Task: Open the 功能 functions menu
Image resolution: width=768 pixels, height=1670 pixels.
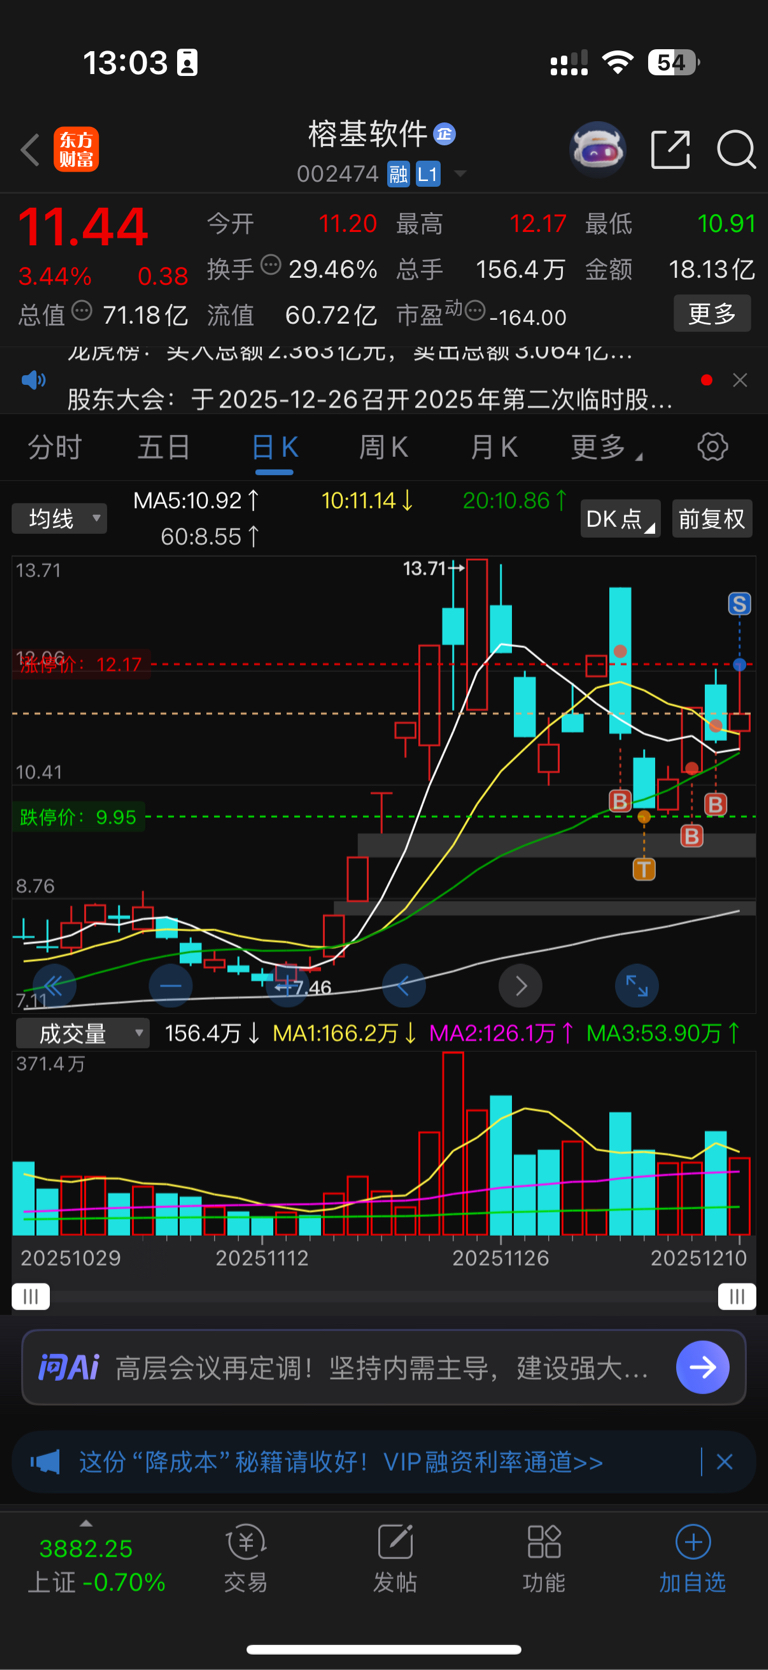Action: (544, 1558)
